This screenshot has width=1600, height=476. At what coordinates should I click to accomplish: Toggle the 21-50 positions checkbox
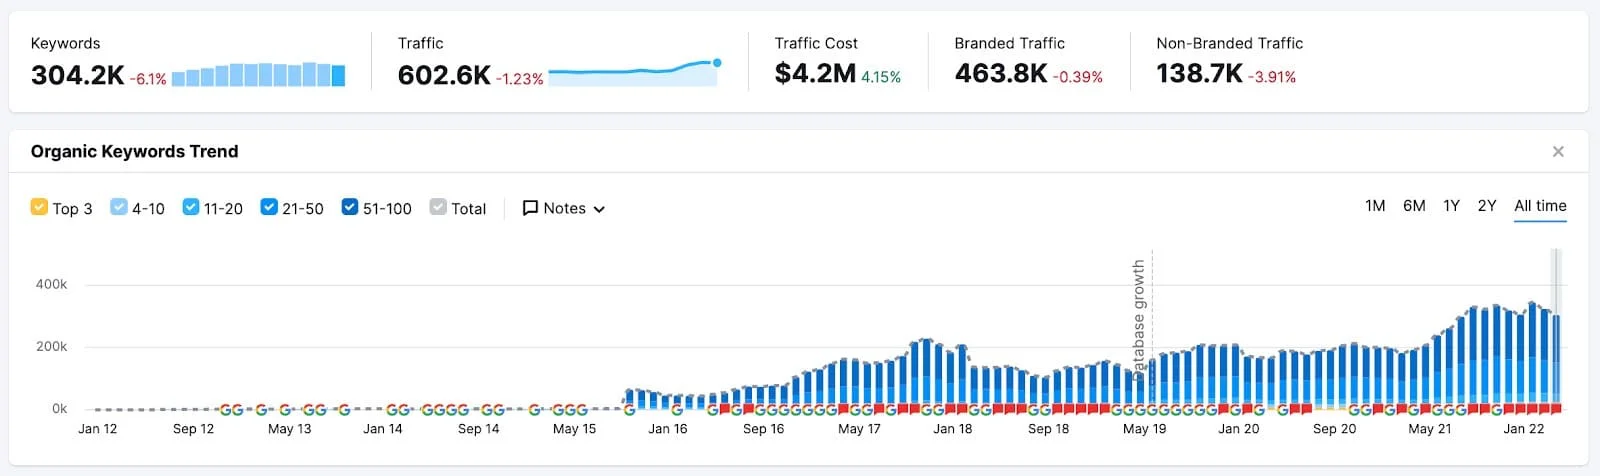click(x=269, y=207)
